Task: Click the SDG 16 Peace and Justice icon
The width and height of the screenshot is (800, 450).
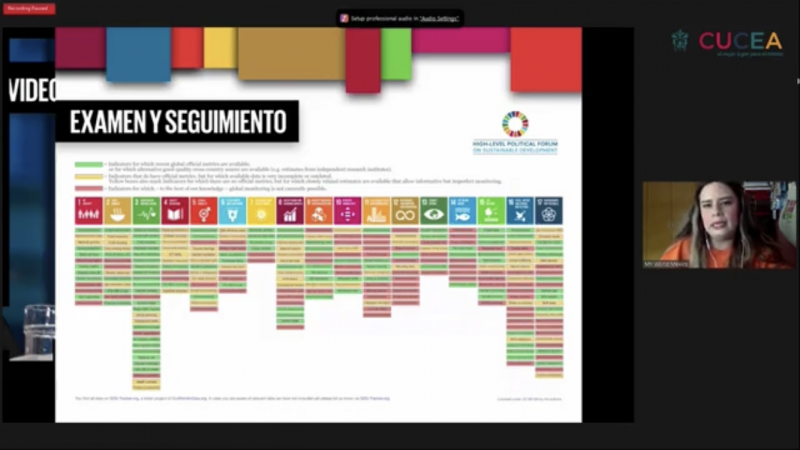Action: (520, 210)
